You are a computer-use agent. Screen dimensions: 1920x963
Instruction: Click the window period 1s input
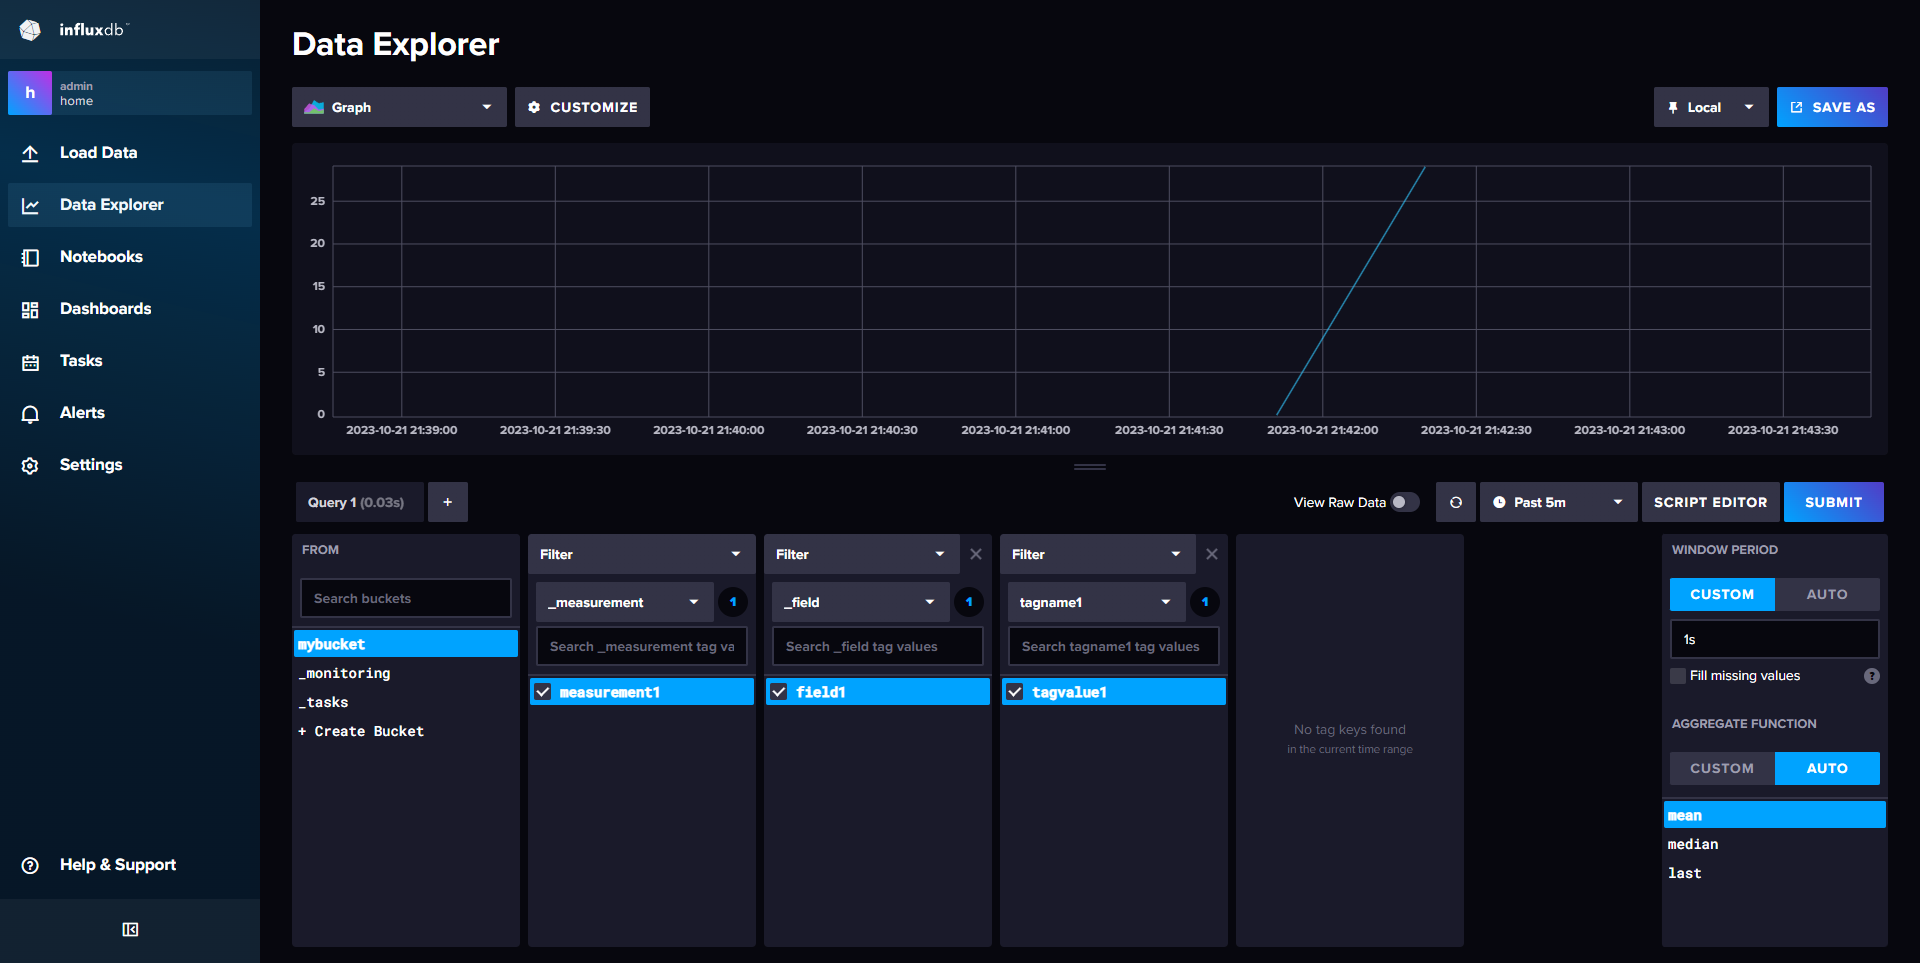[1775, 639]
